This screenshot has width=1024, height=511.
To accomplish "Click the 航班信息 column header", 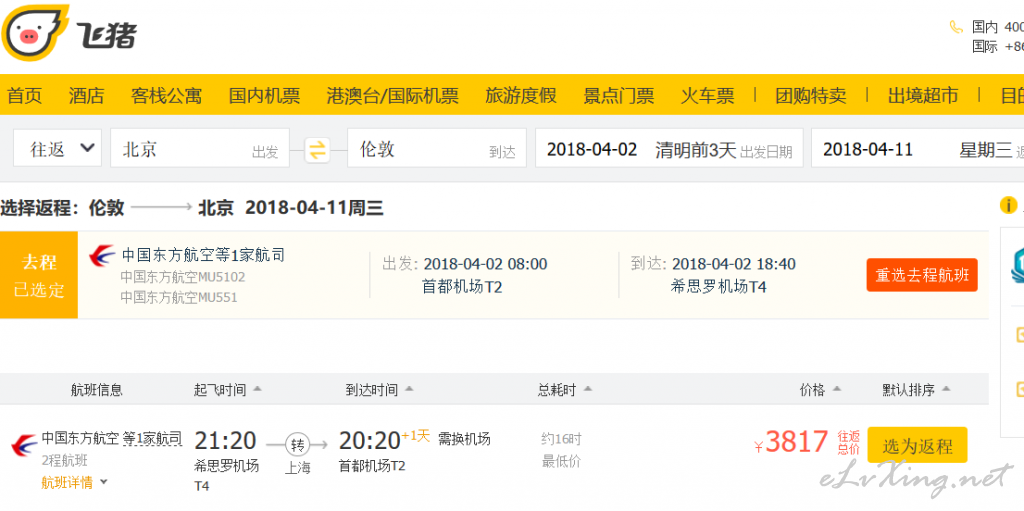I will [97, 390].
